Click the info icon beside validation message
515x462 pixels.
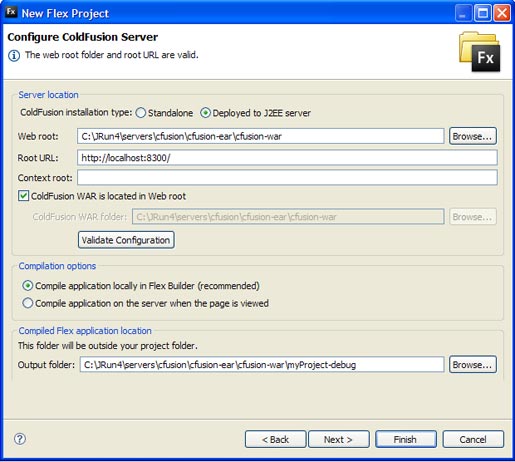point(14,55)
